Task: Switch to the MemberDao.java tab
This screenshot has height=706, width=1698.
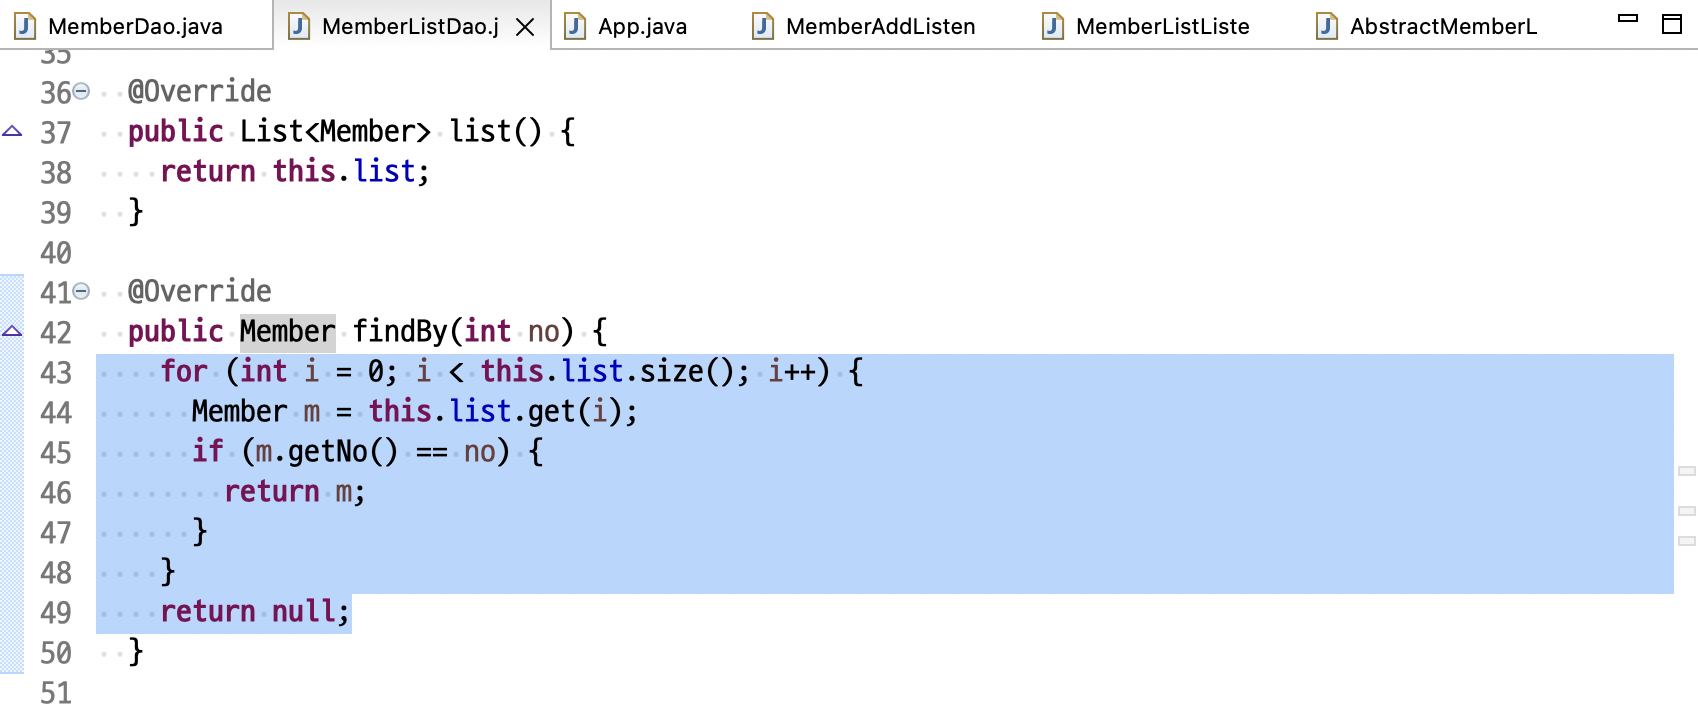Action: (135, 26)
